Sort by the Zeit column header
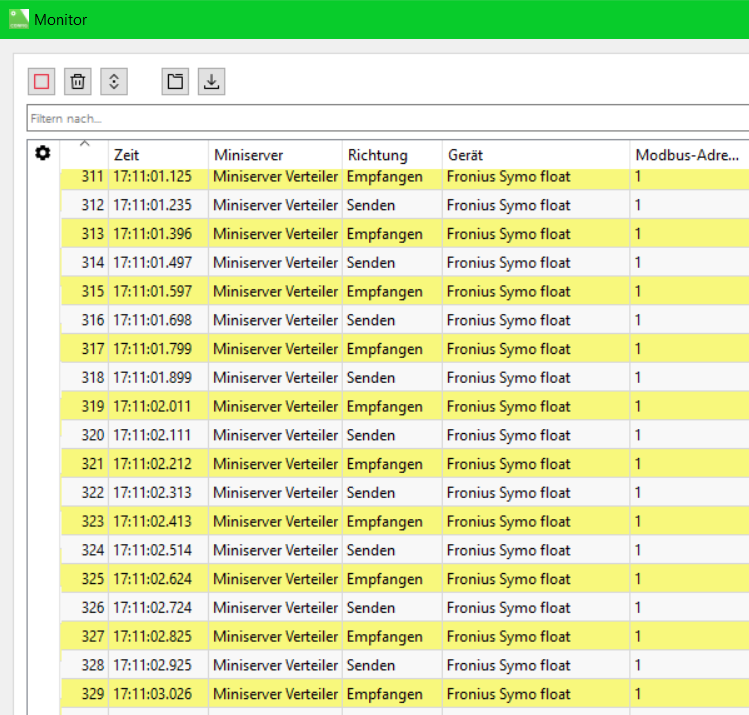 pos(127,155)
